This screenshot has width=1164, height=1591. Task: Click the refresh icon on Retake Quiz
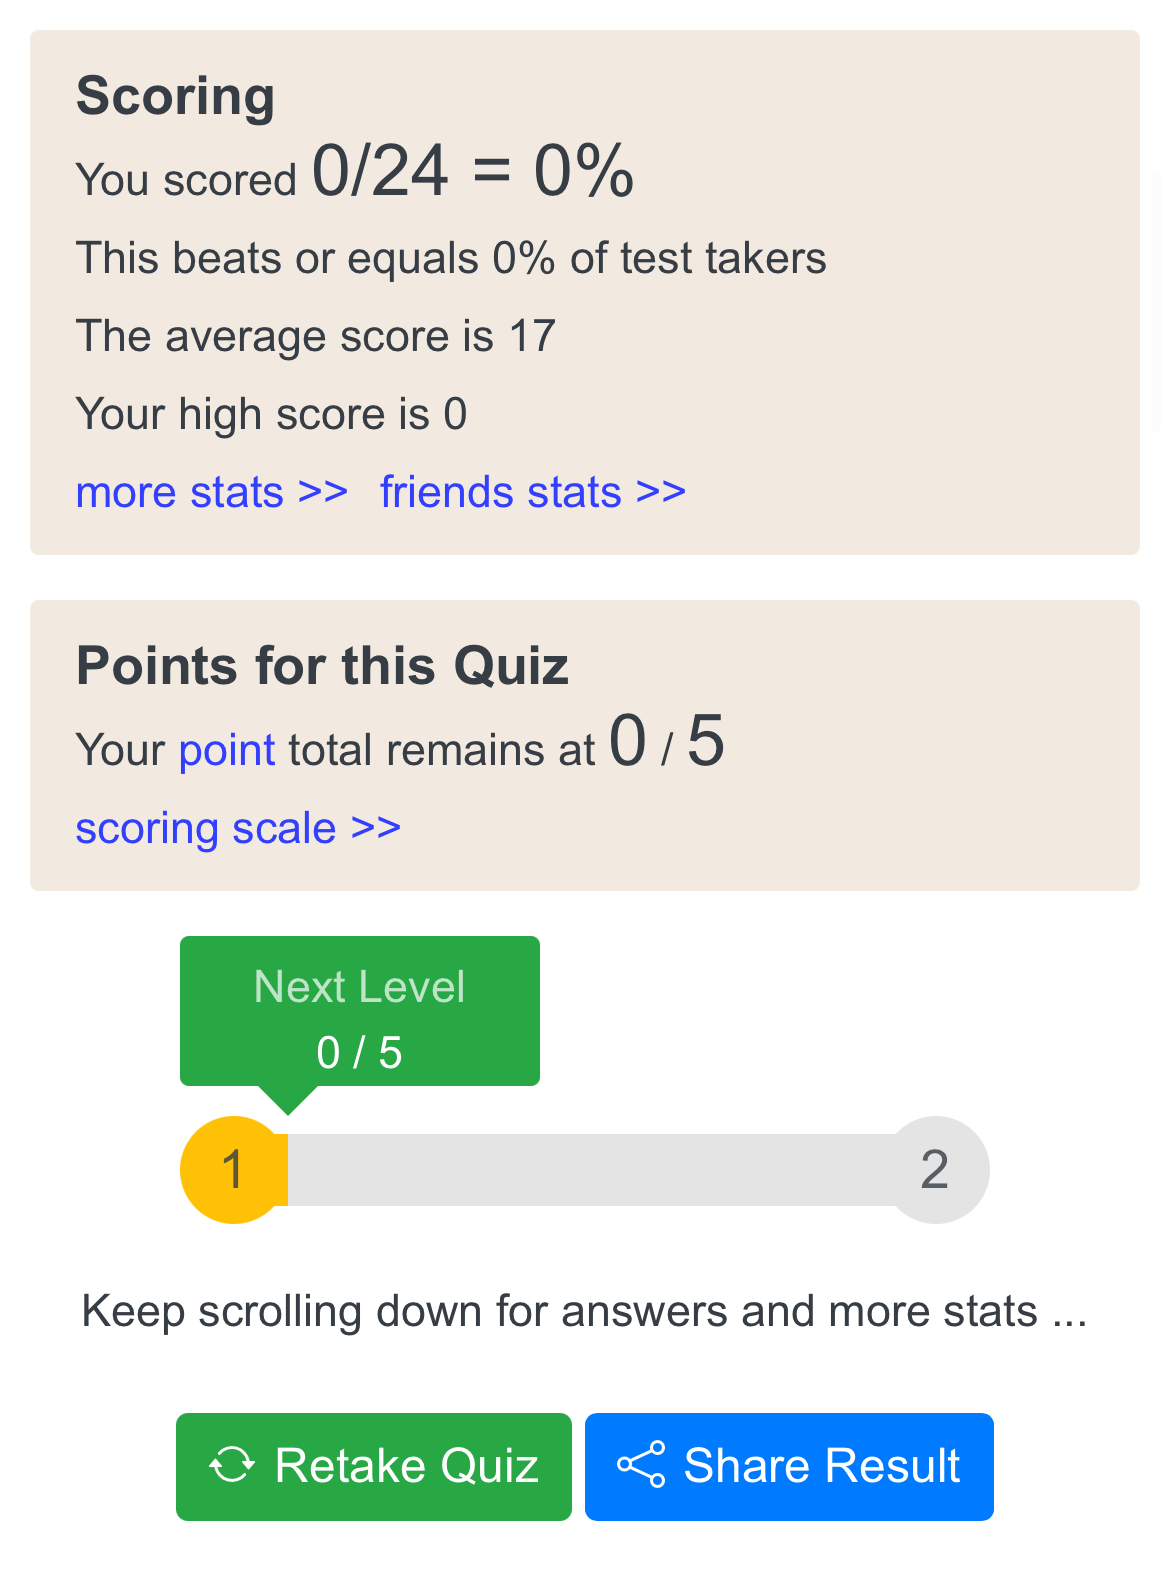pos(232,1466)
